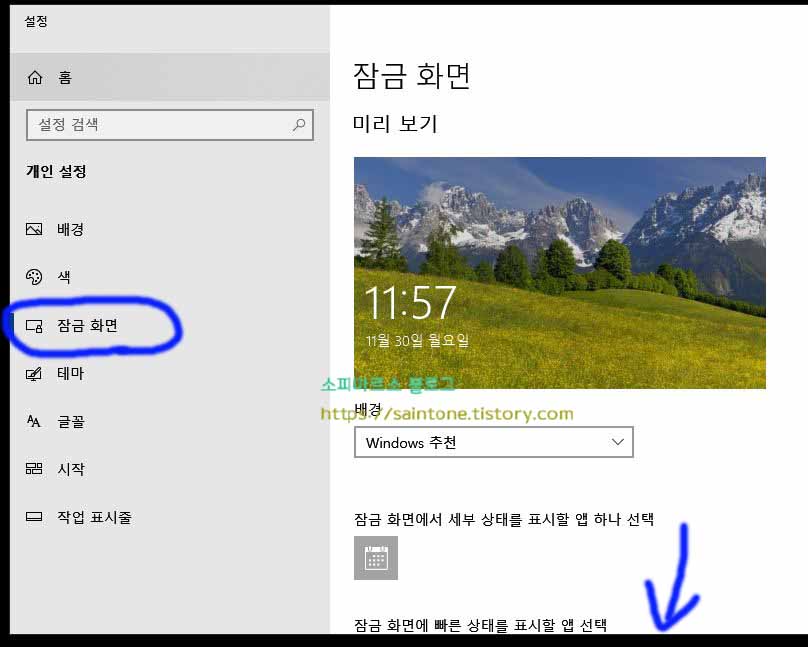
Task: Click 잠금 화면에서 세부 상태를 표시할 앱 label
Action: (504, 519)
